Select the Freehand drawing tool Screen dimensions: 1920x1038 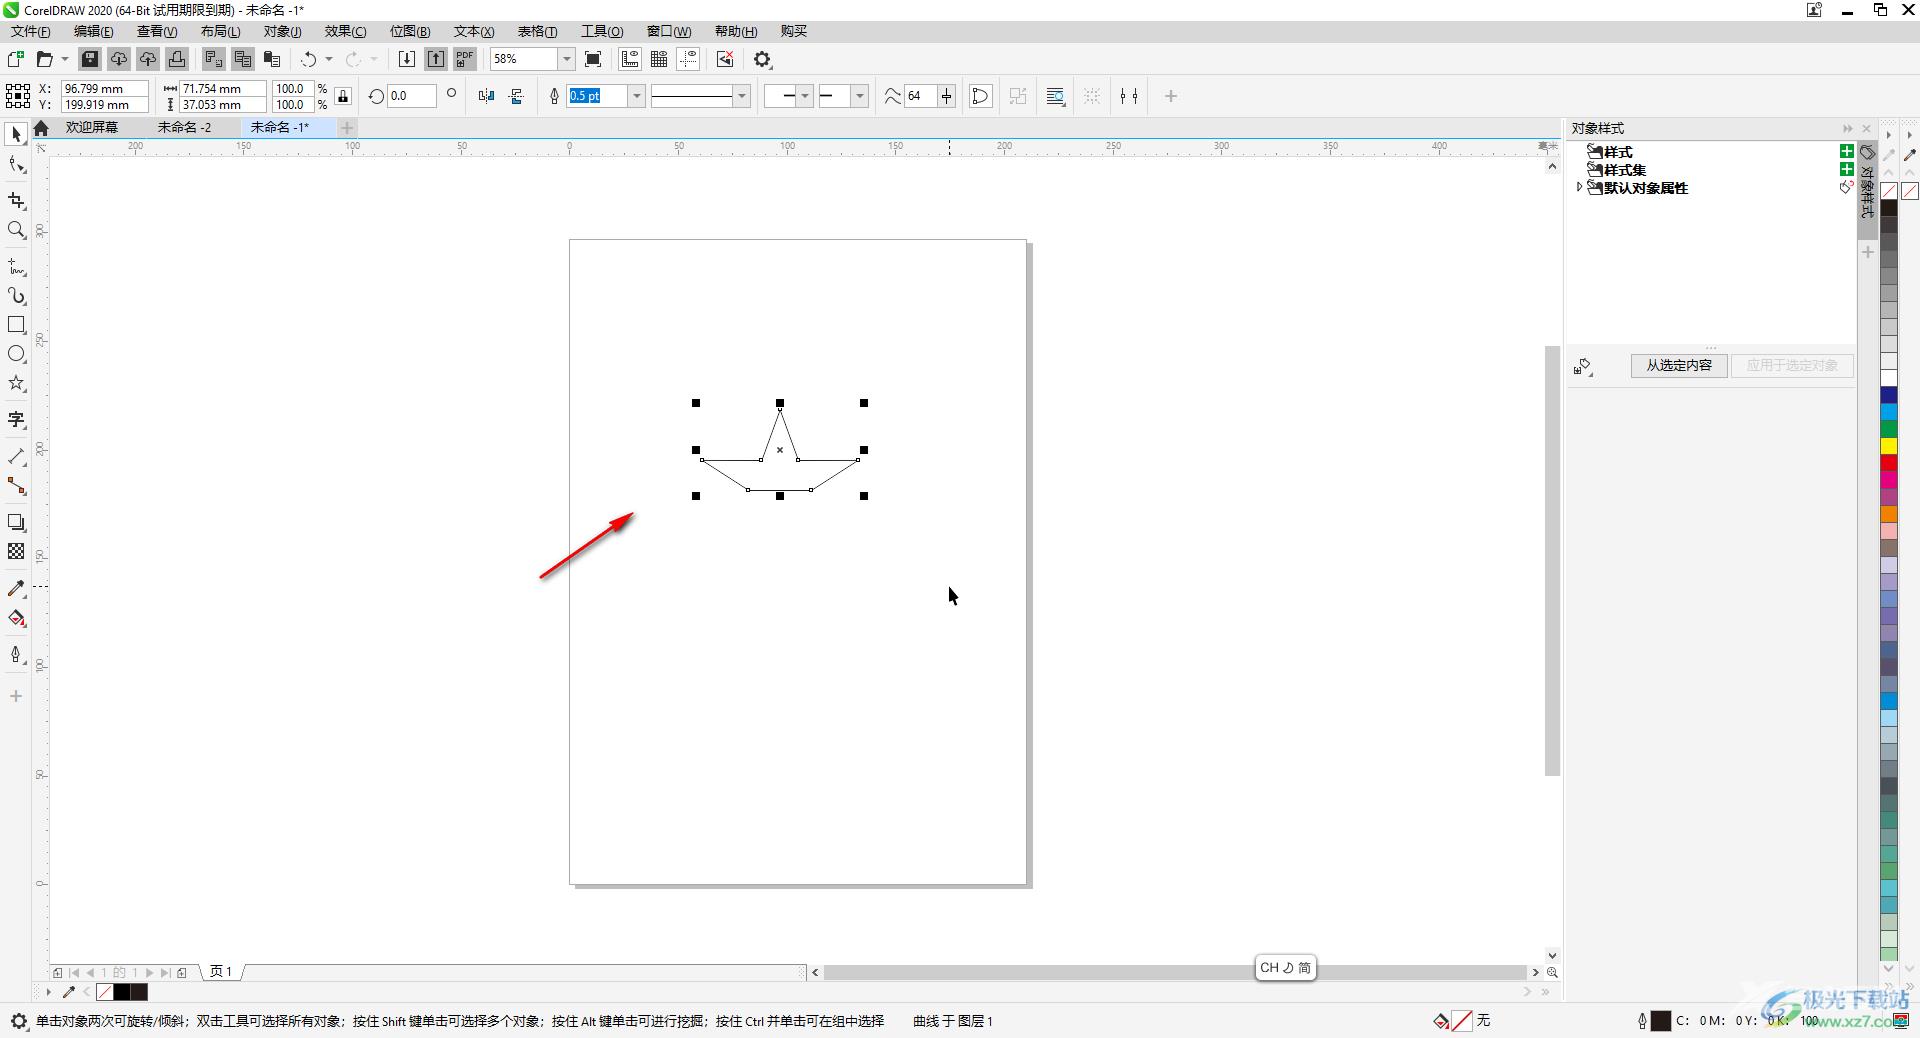(x=16, y=267)
